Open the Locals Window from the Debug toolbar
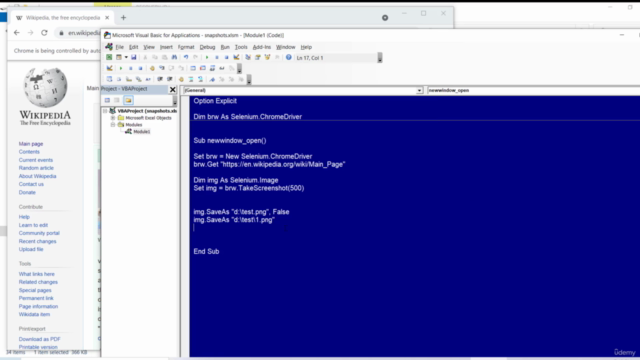640x360 pixels. coord(193,68)
